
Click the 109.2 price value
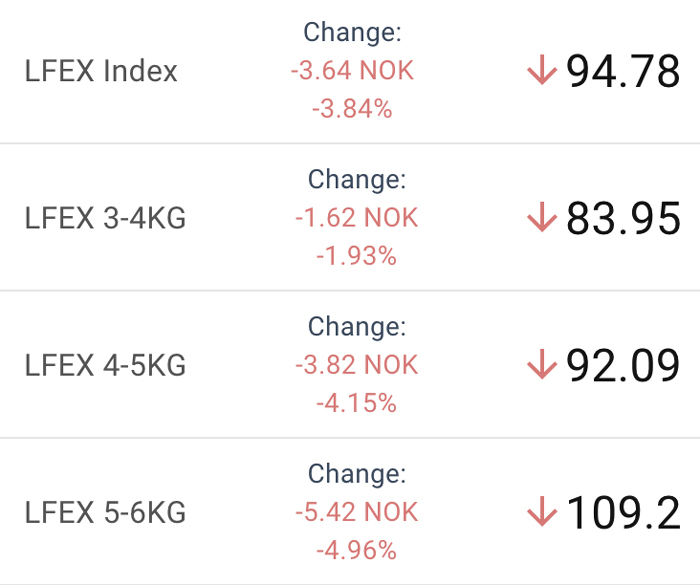[x=624, y=512]
